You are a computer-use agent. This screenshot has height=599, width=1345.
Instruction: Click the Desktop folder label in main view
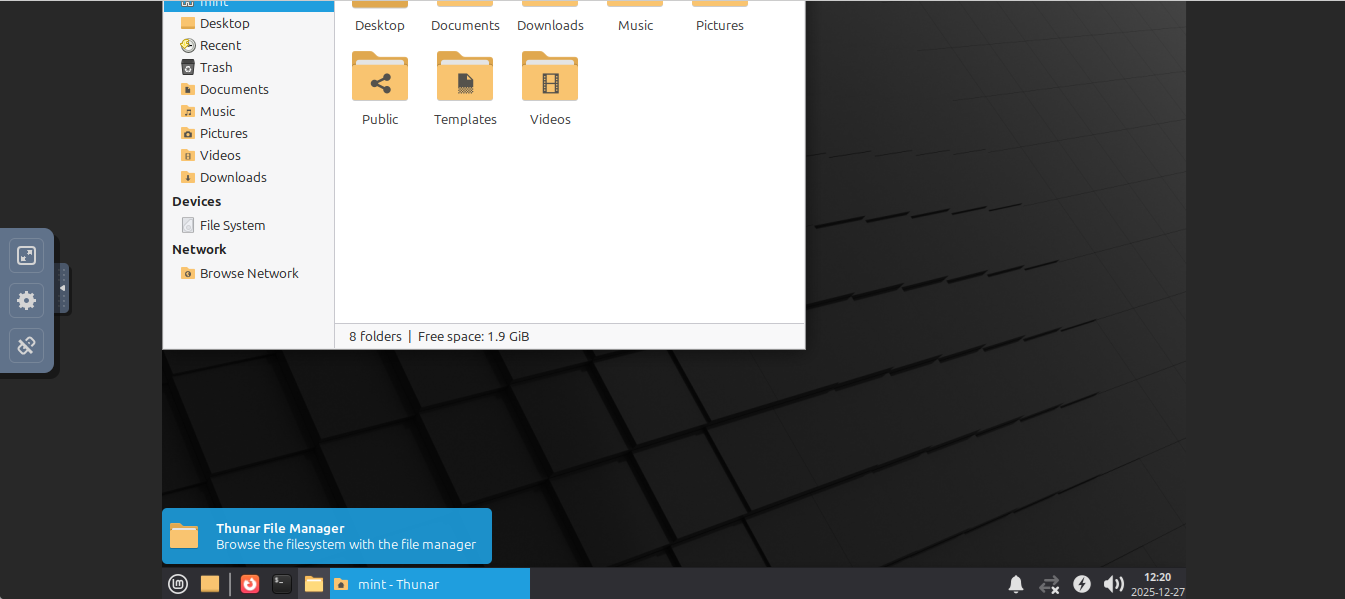(x=380, y=25)
